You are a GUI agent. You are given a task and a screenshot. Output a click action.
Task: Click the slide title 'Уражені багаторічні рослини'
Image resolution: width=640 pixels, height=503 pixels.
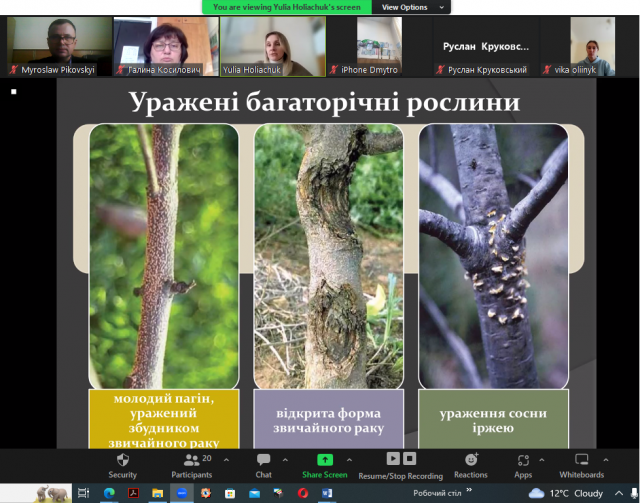pos(324,101)
